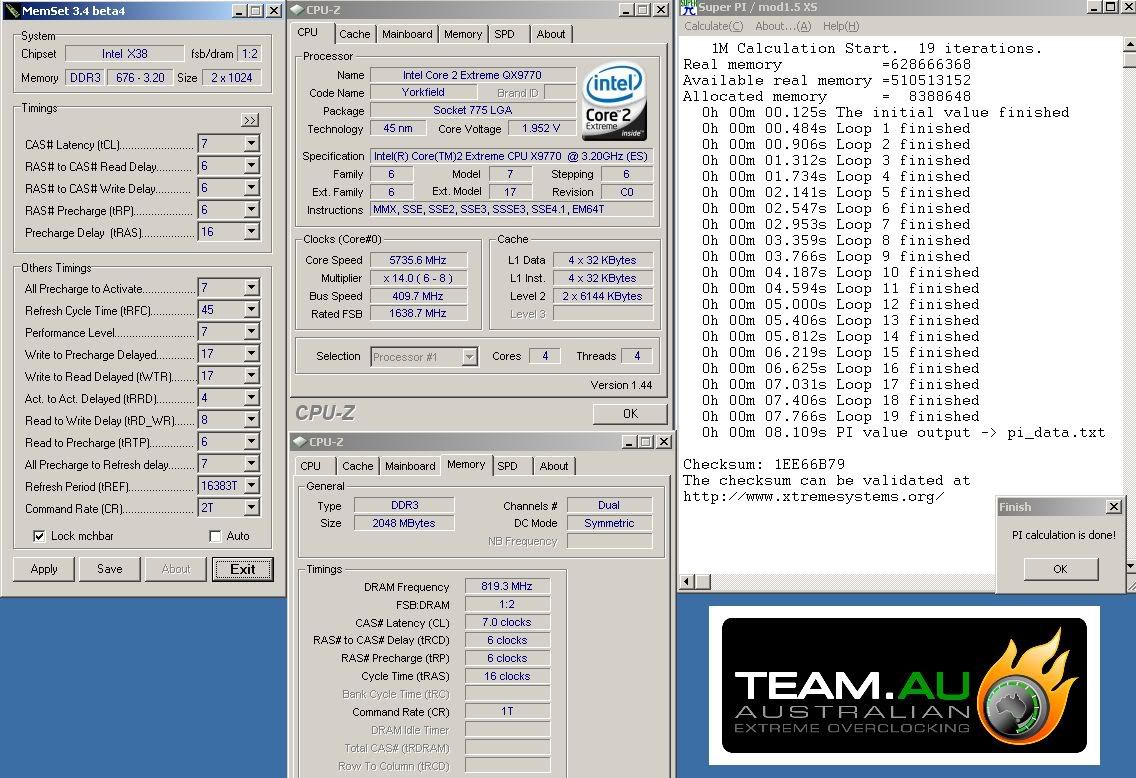The image size is (1136, 778).
Task: Switch to the CPU tab in lower CPU-Z
Action: pos(310,466)
